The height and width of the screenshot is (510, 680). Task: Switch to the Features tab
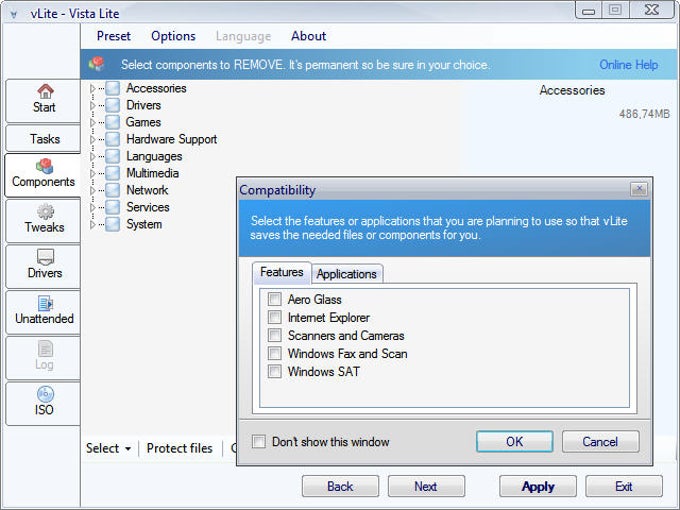(282, 272)
